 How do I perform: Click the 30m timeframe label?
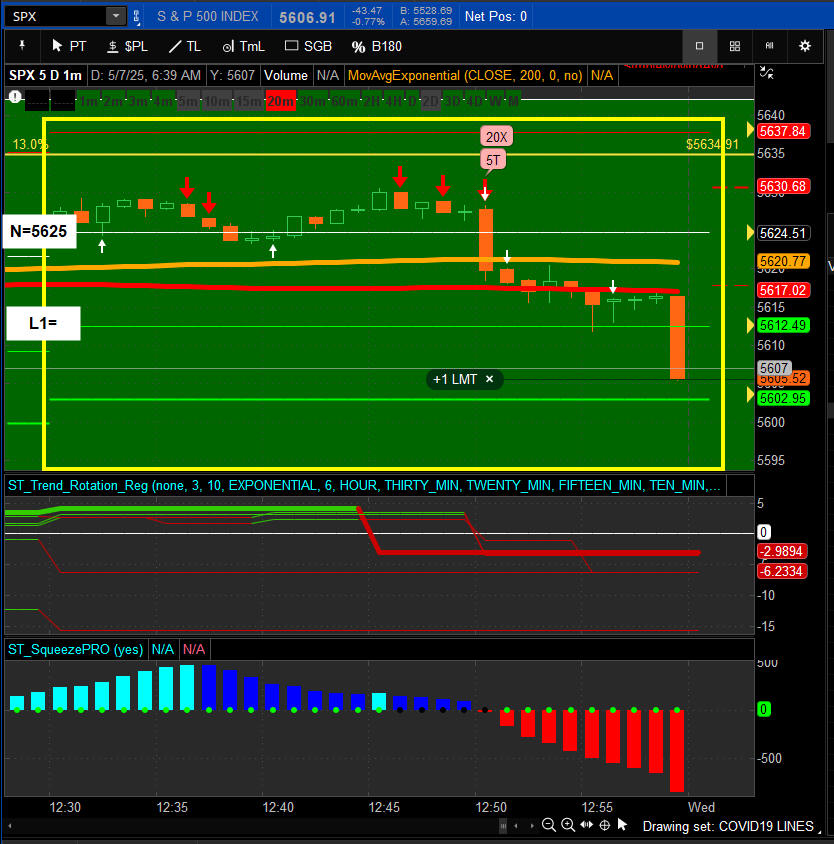point(313,101)
